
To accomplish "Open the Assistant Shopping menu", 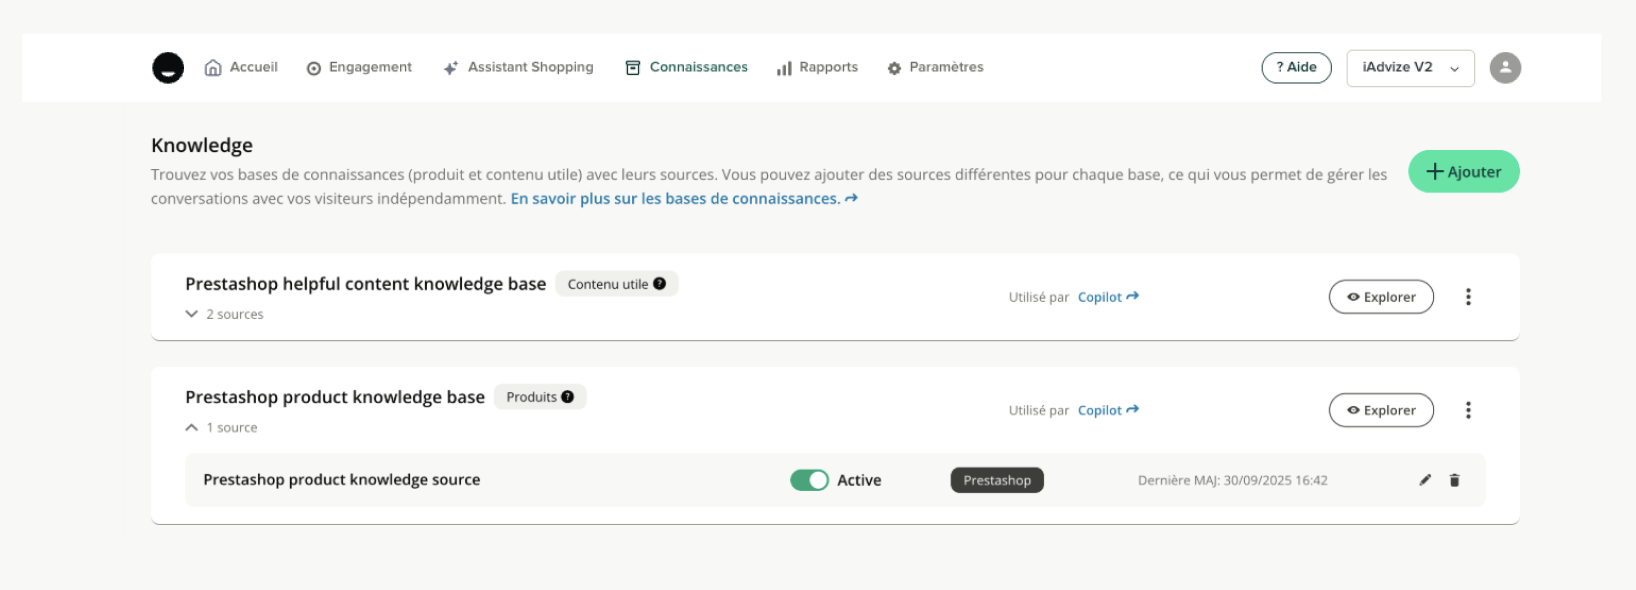I will click(x=518, y=67).
